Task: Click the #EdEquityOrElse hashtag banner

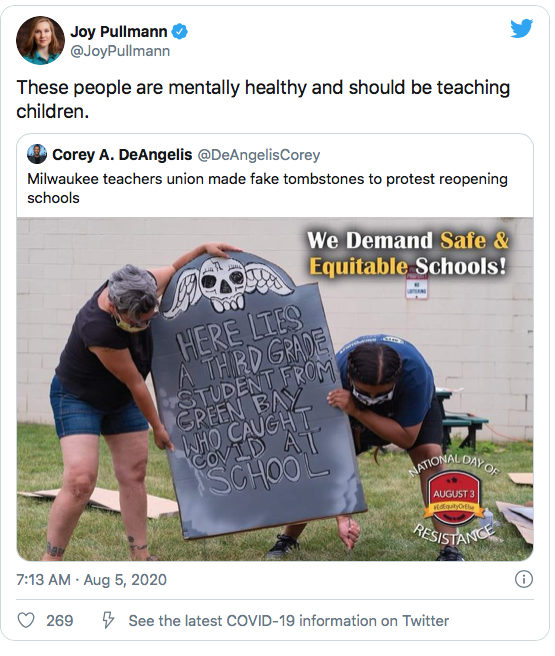Action: coord(453,507)
